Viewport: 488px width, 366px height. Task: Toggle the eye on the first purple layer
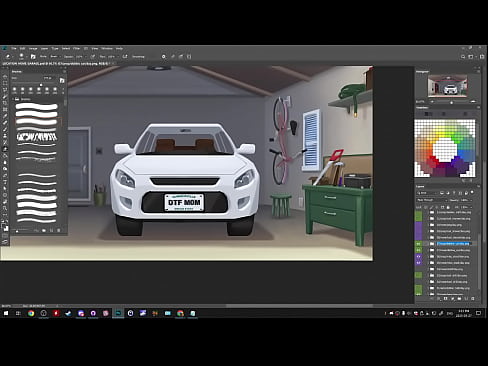pyautogui.click(x=419, y=225)
